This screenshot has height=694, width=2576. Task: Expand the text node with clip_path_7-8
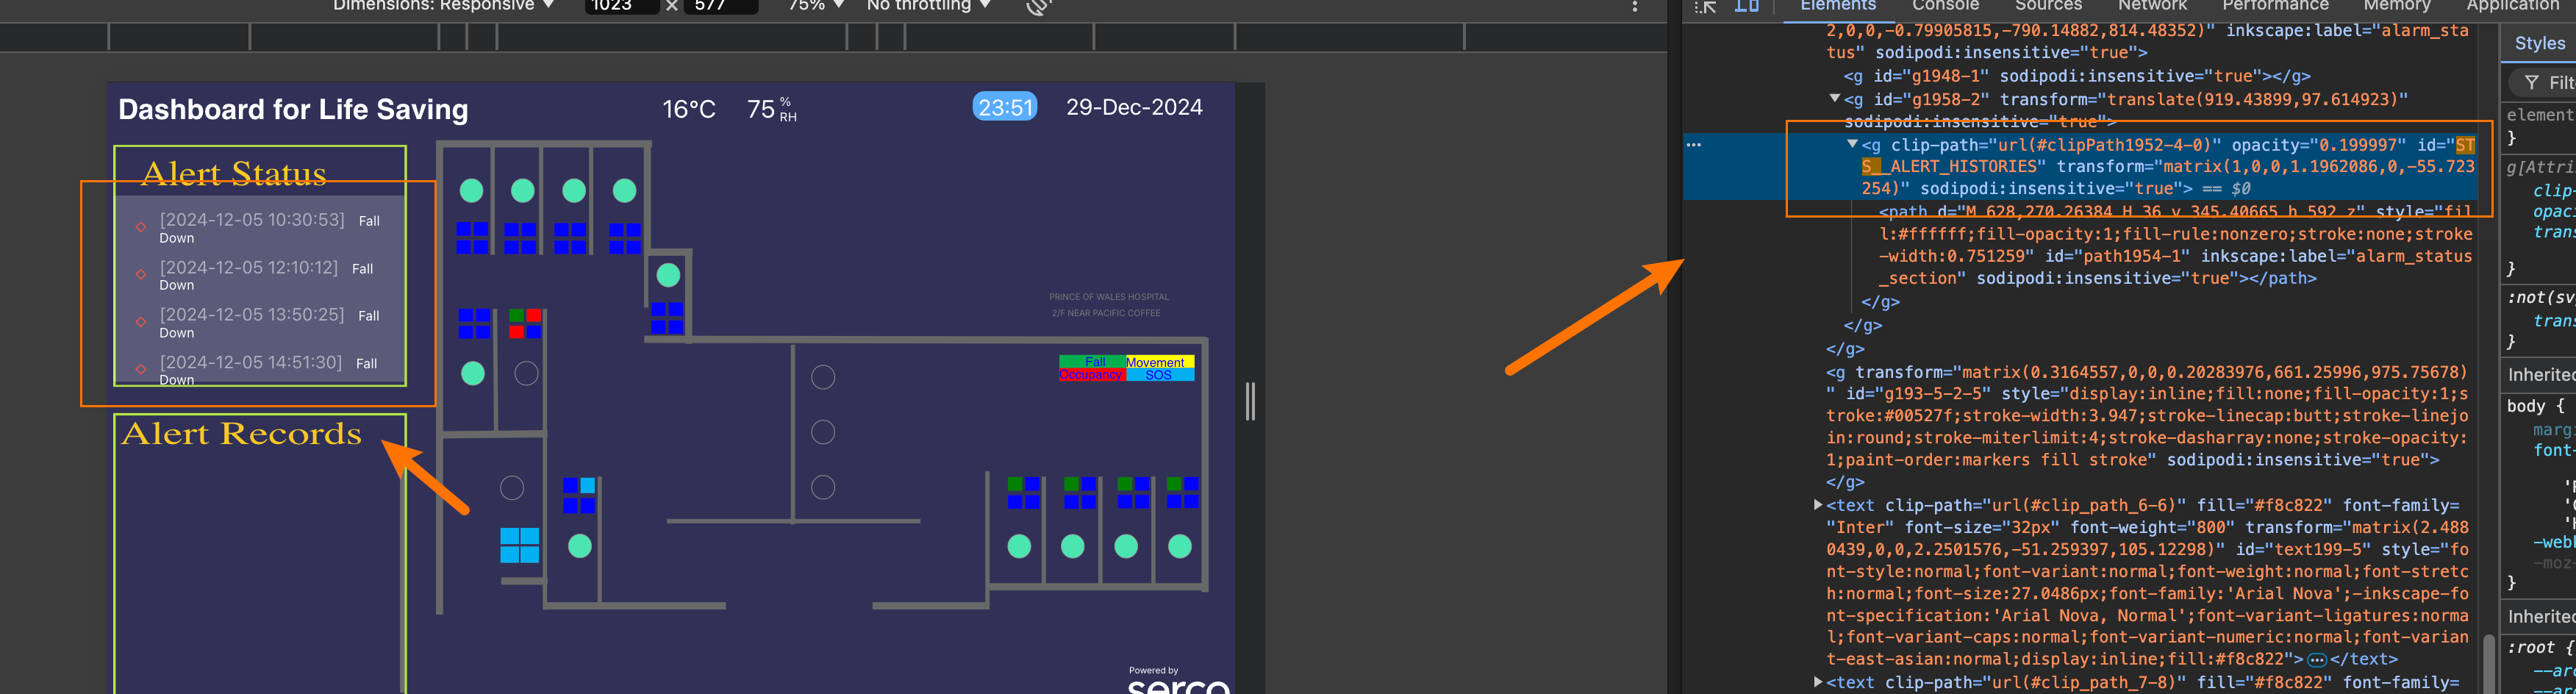click(1817, 682)
